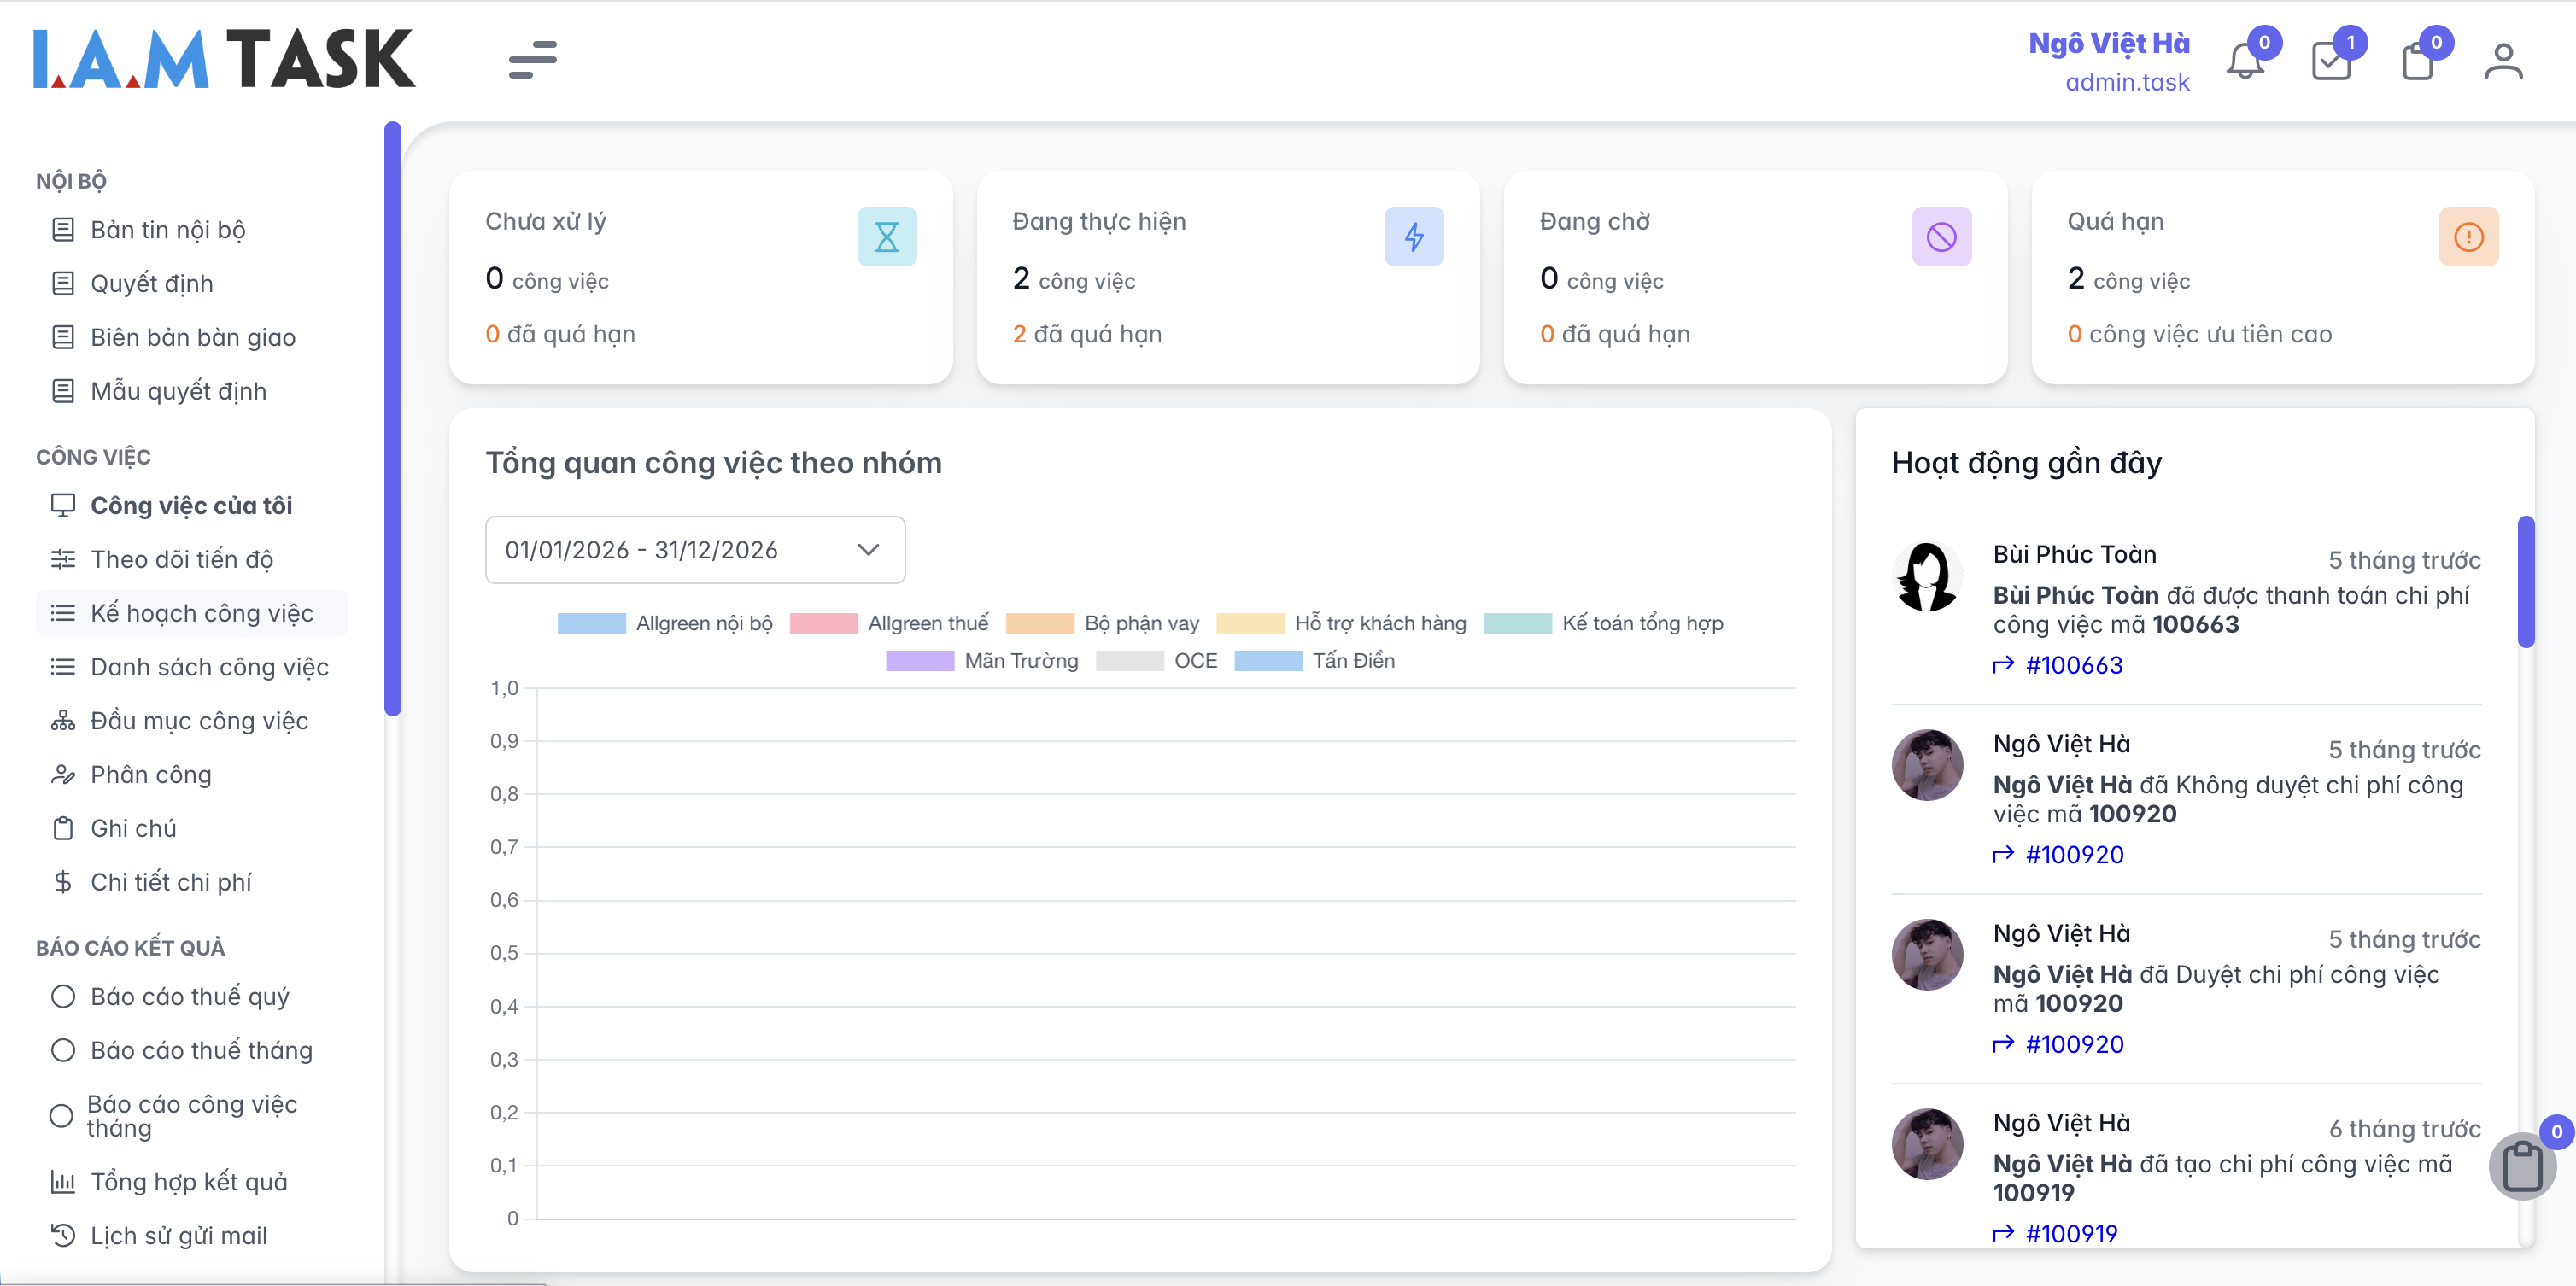Screen dimensions: 2576x1286
Task: Click the Bộ phận vay color swatch
Action: [x=1039, y=623]
